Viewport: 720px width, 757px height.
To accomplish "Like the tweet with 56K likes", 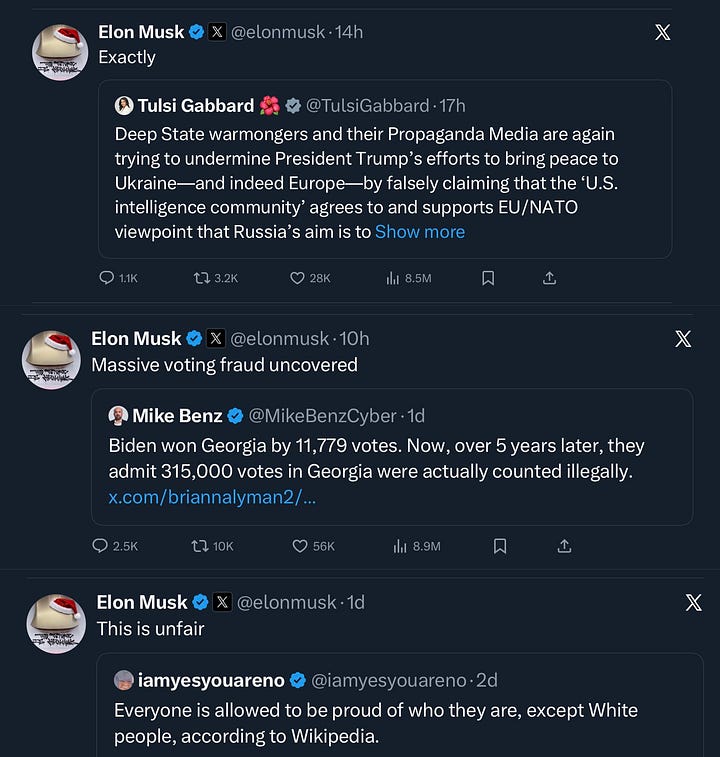I will click(300, 546).
